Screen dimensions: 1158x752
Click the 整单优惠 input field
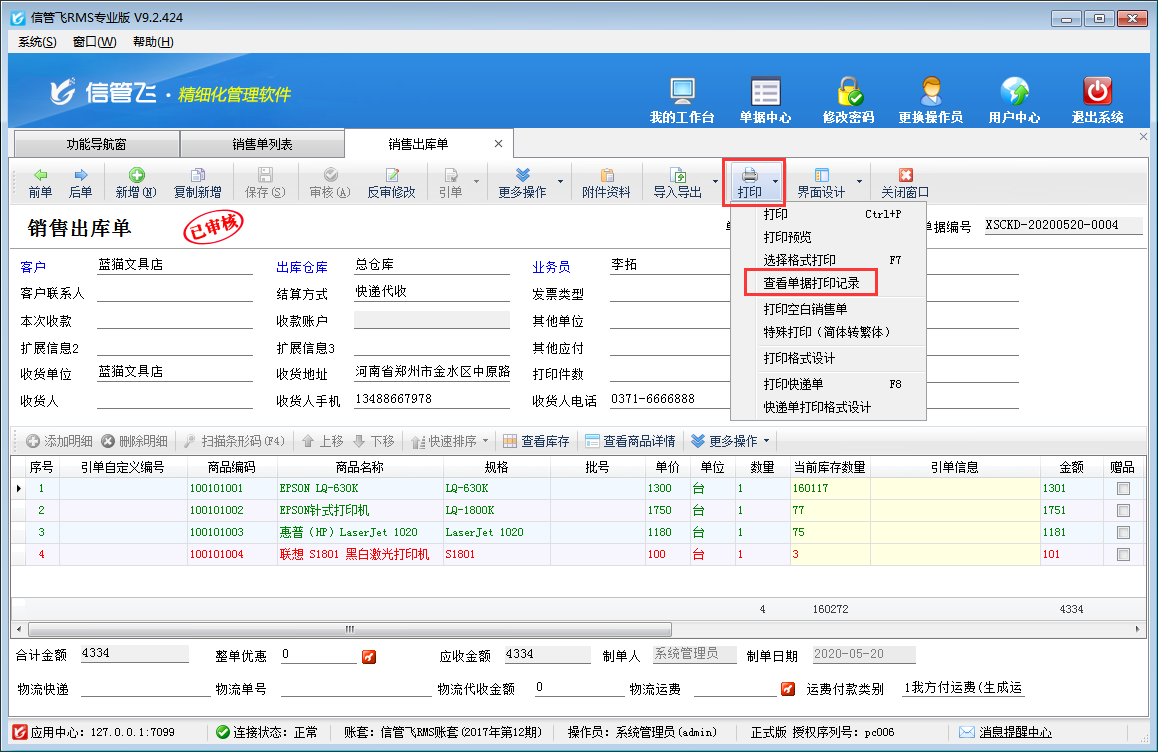point(318,655)
